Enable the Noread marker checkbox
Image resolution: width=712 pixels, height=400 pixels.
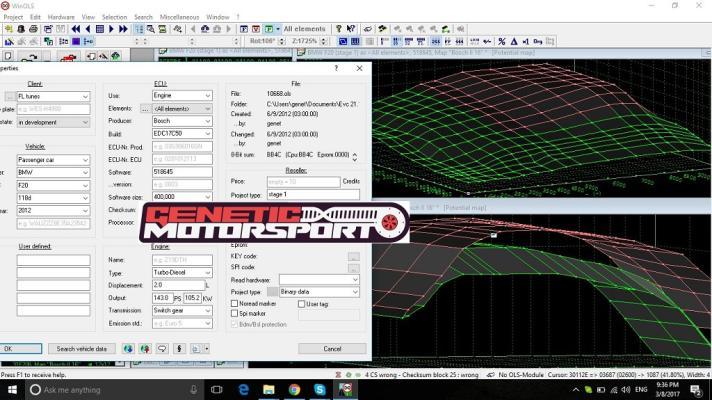pos(235,303)
